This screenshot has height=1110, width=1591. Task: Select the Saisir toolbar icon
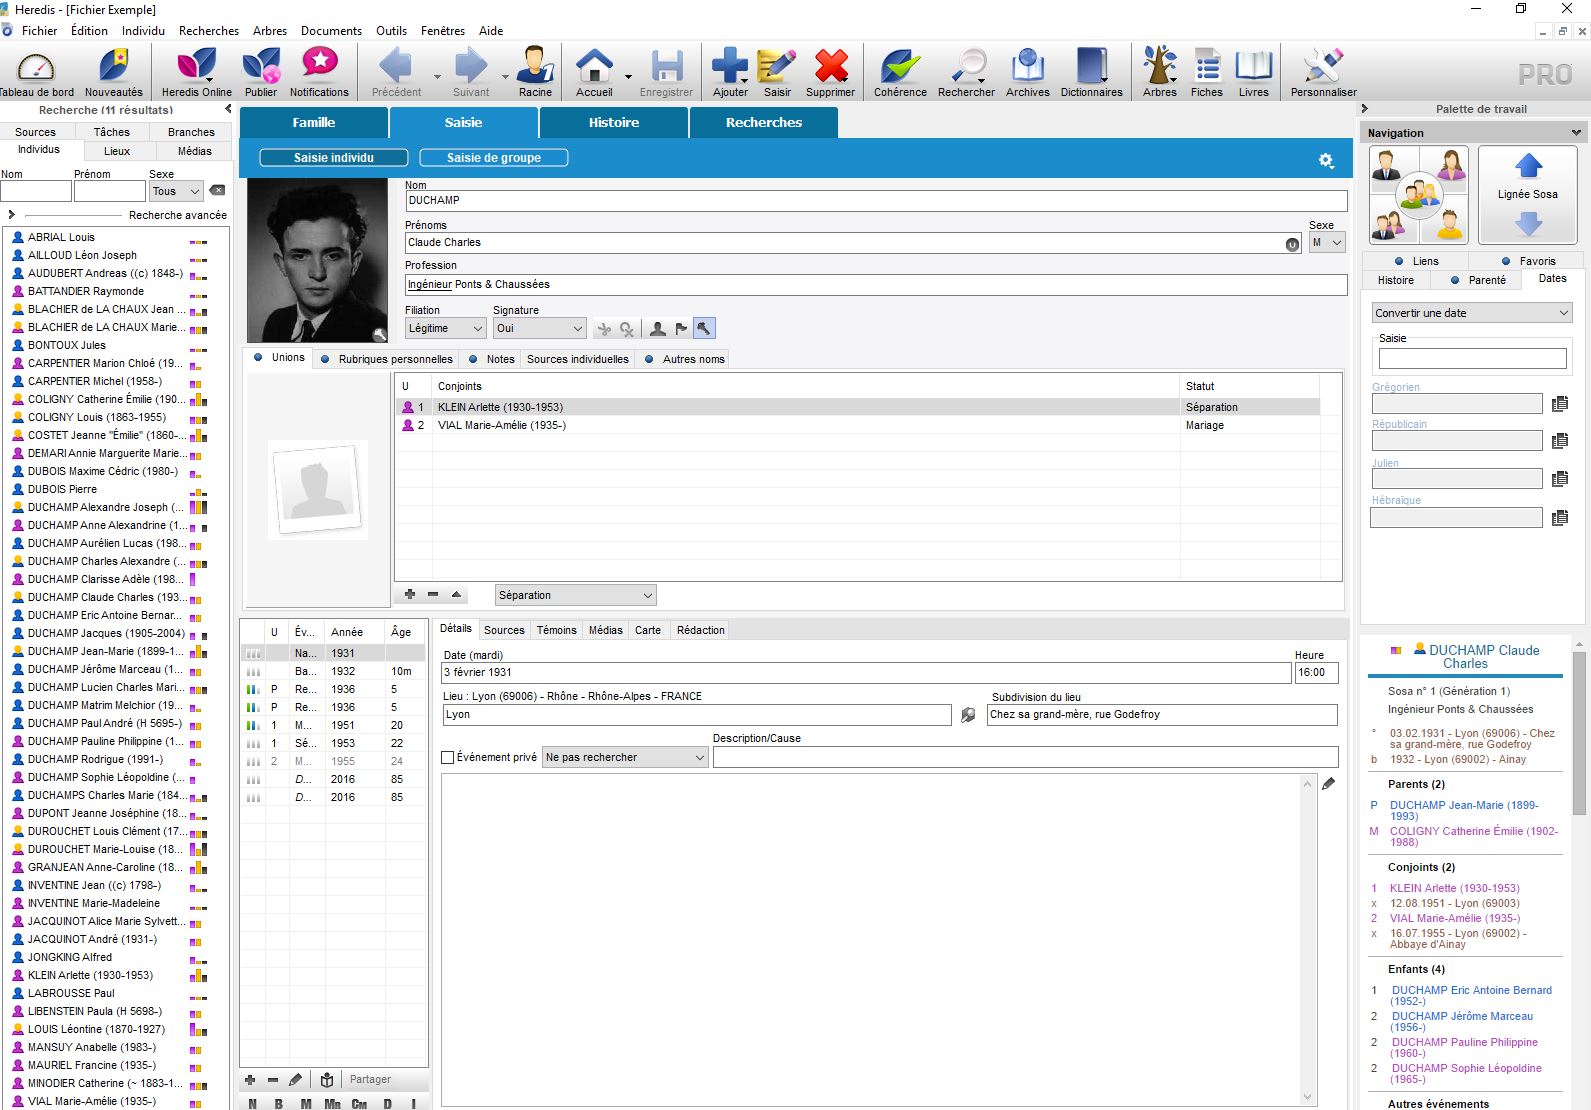777,73
